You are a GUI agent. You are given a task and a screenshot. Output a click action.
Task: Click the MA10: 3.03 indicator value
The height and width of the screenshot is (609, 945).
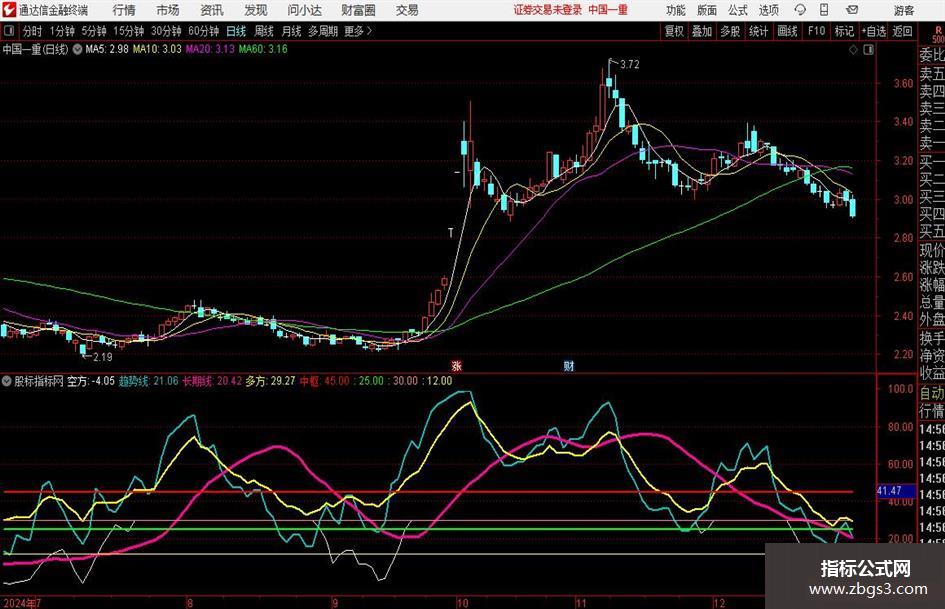[x=157, y=49]
